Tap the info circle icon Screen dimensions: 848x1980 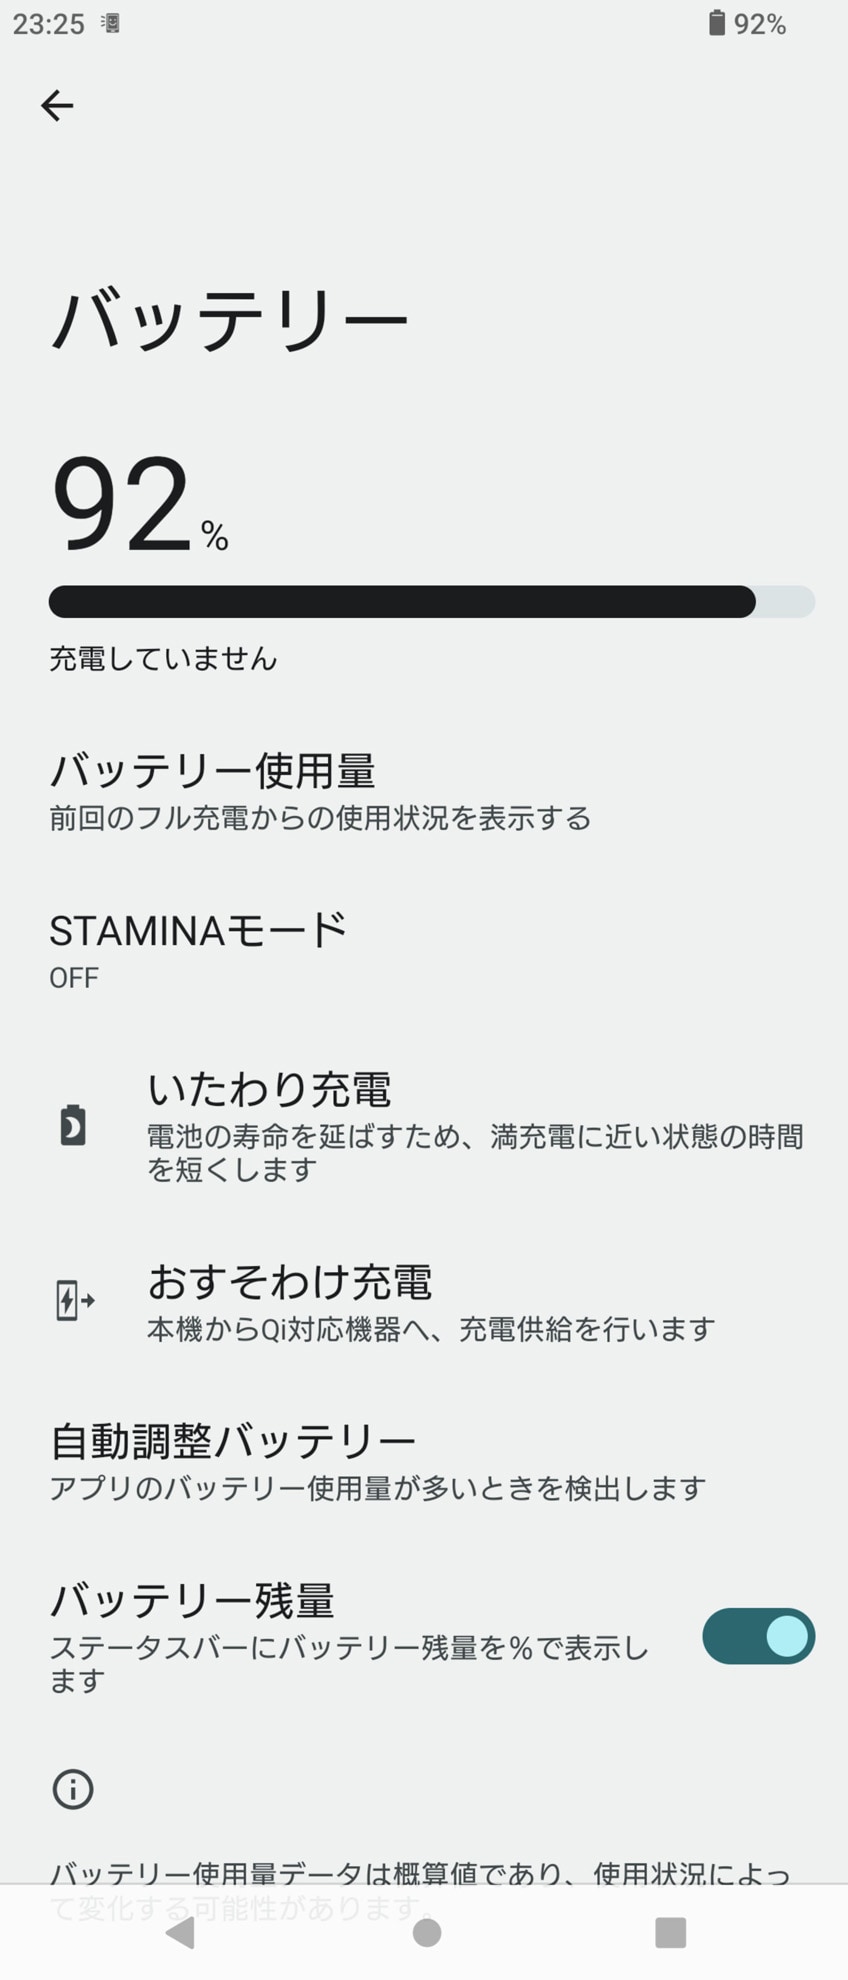(73, 1788)
